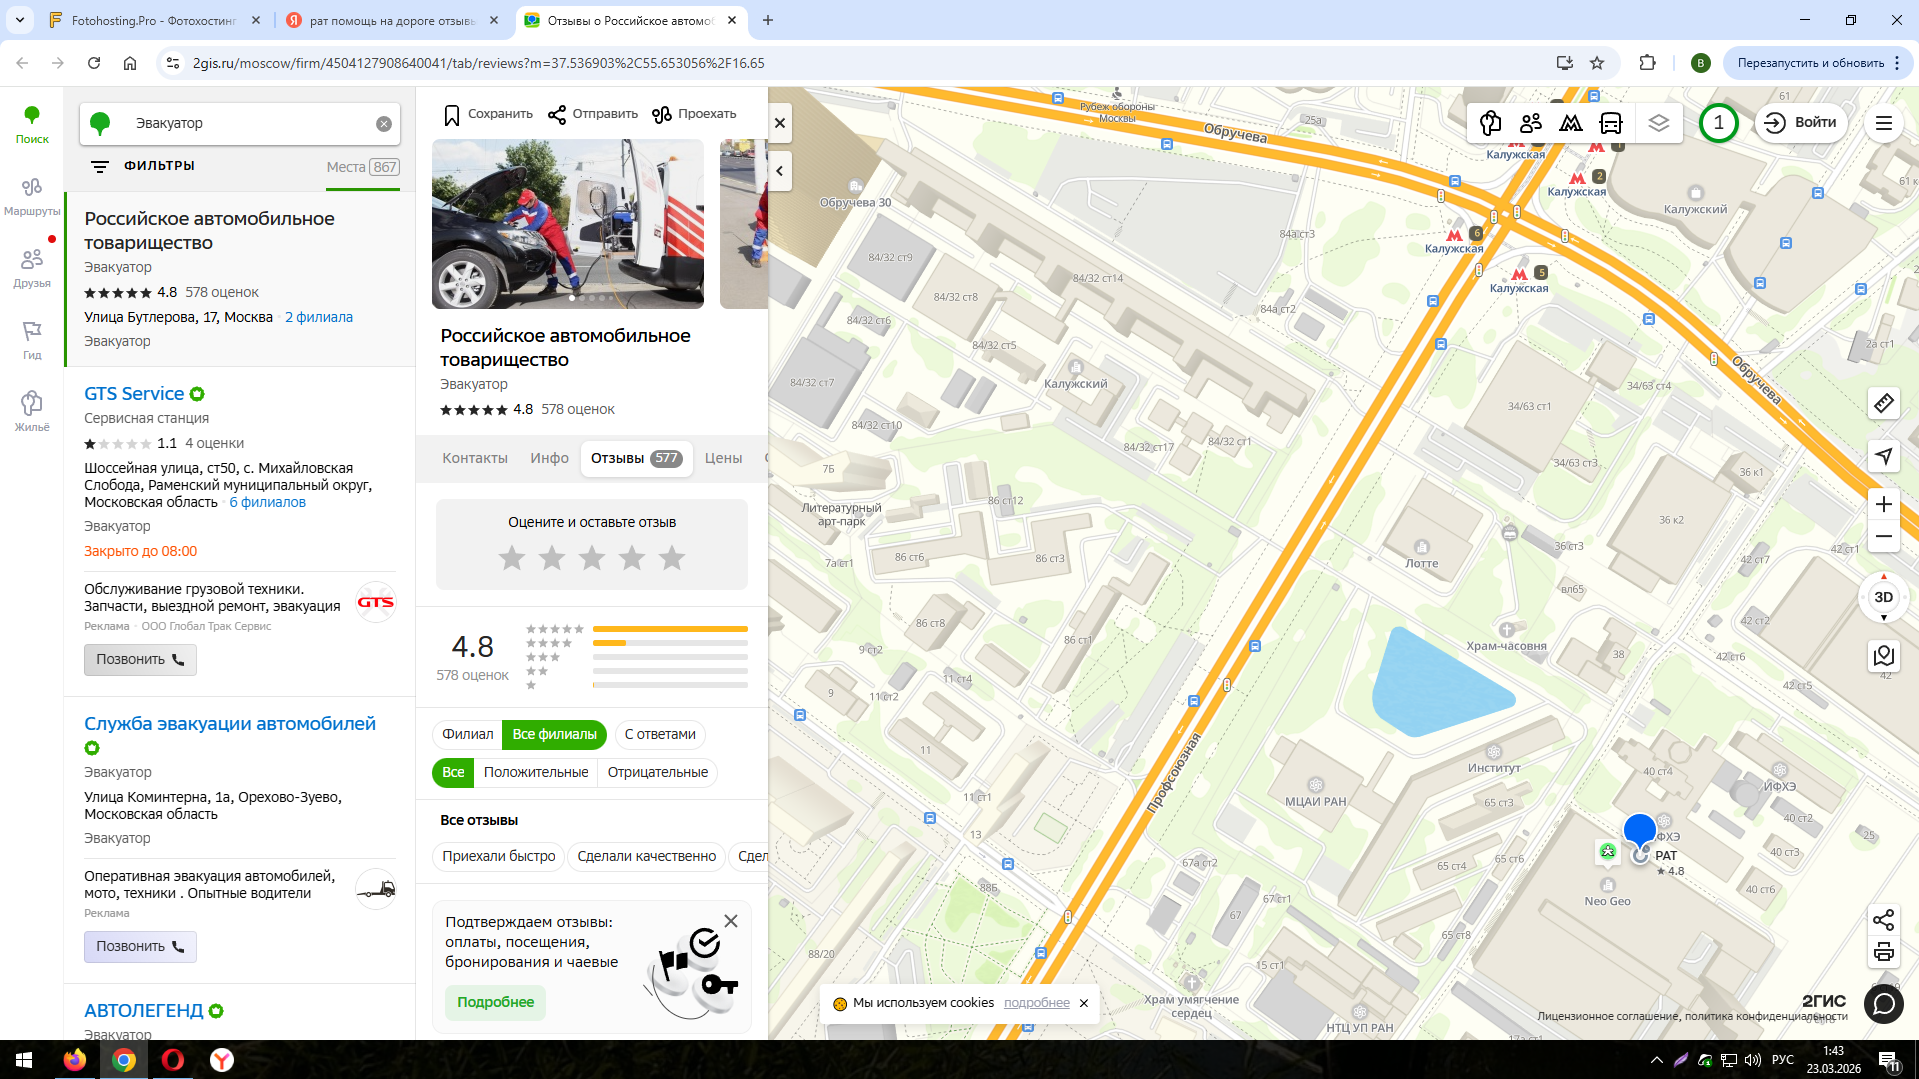Viewport: 1919px width, 1079px height.
Task: Click the Перезапустить и обновить browser button
Action: tap(1818, 63)
